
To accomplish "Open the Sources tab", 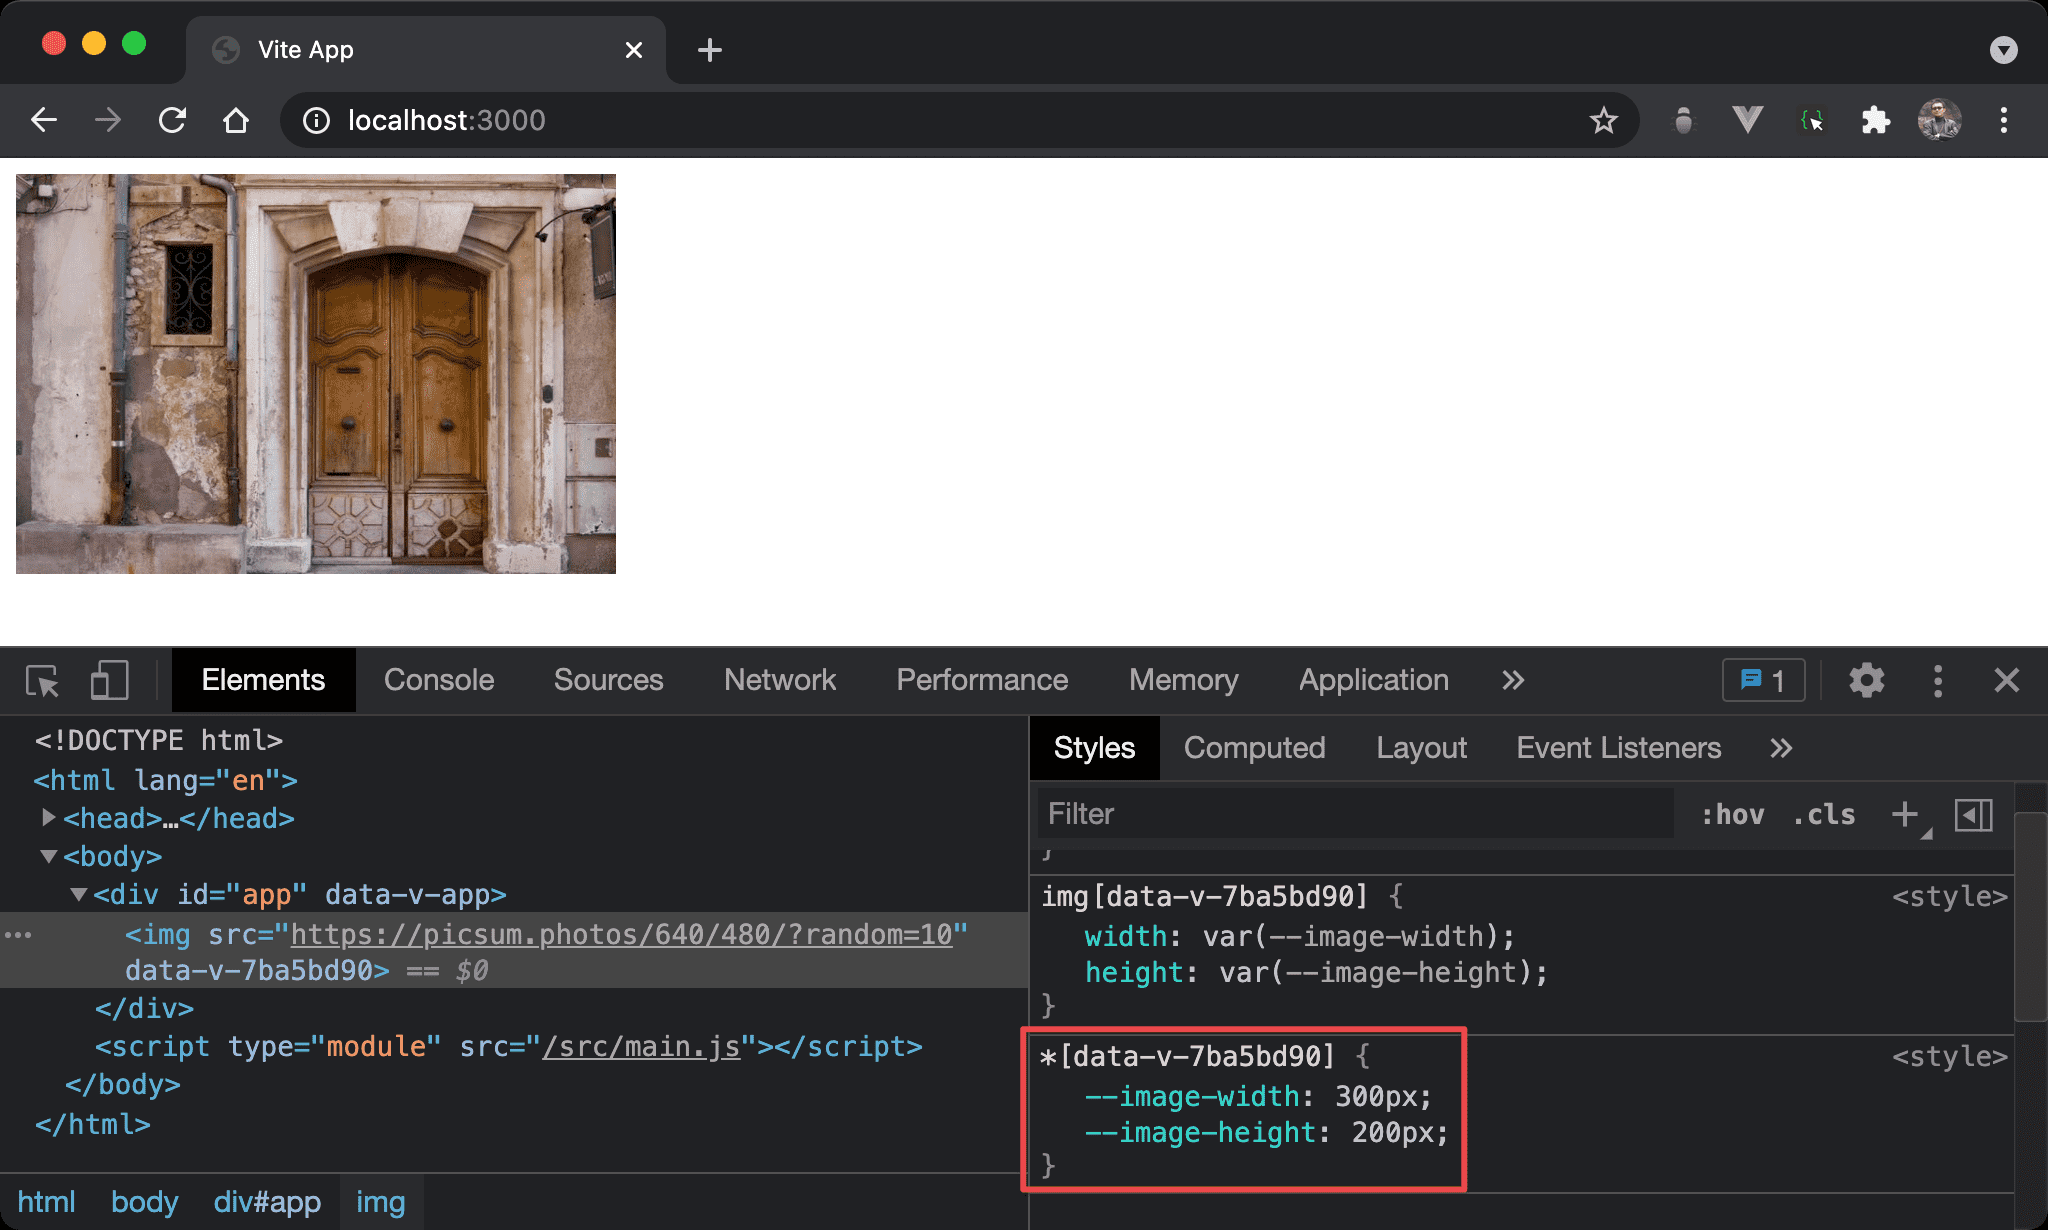I will point(608,680).
